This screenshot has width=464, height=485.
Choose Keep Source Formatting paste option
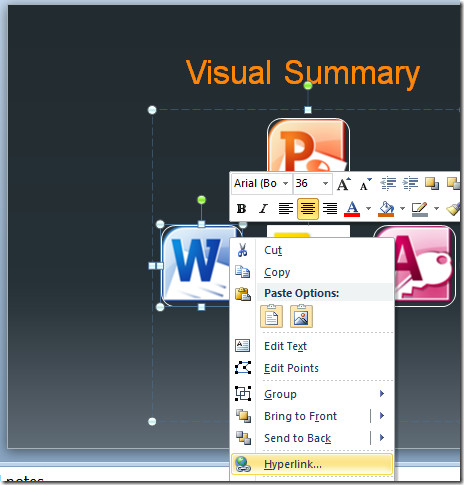(271, 316)
